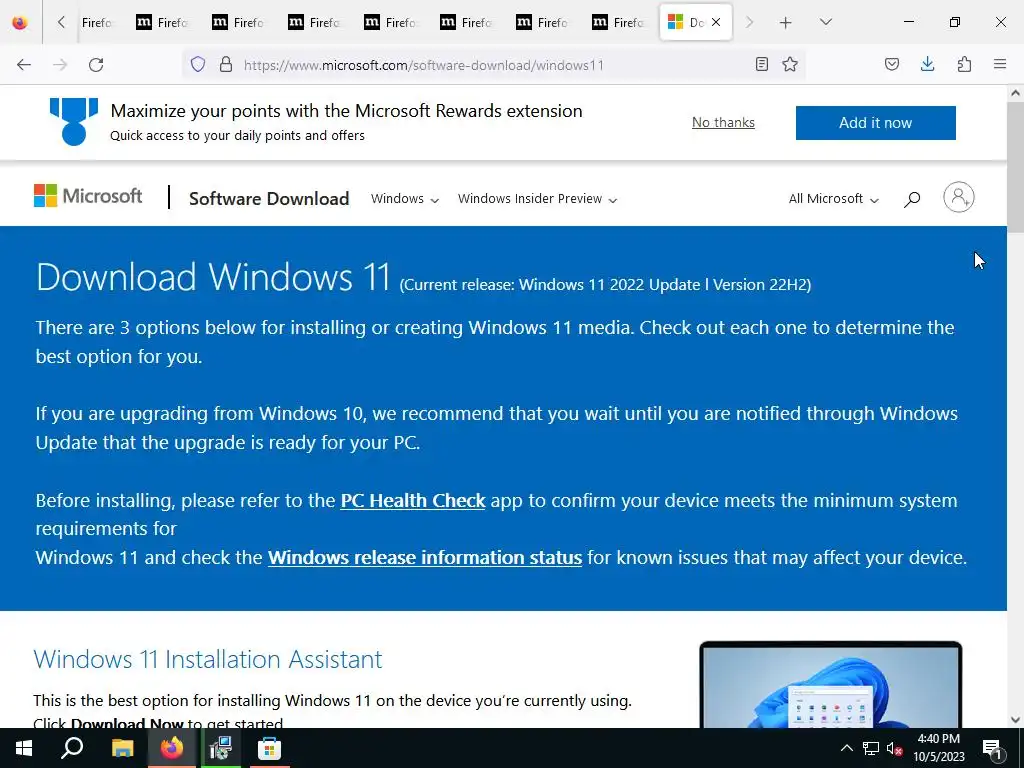The image size is (1024, 768).
Task: Open Microsoft Store from the taskbar
Action: pos(269,748)
